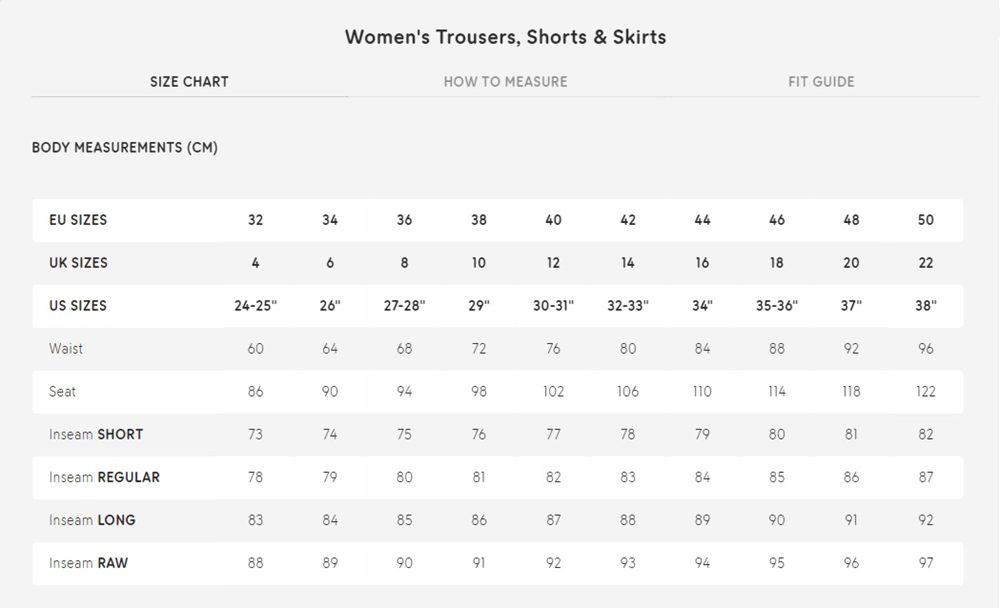This screenshot has height=608, width=1000.
Task: Select the US size 24-25" cell
Action: click(255, 306)
